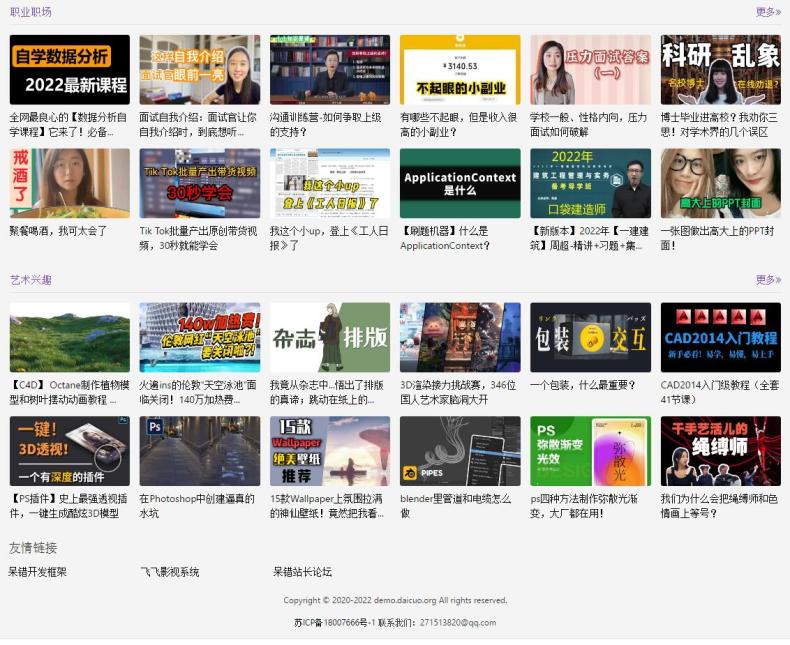The width and height of the screenshot is (790, 645).
Task: Open the 职业职场 section heading
Action: coord(31,12)
